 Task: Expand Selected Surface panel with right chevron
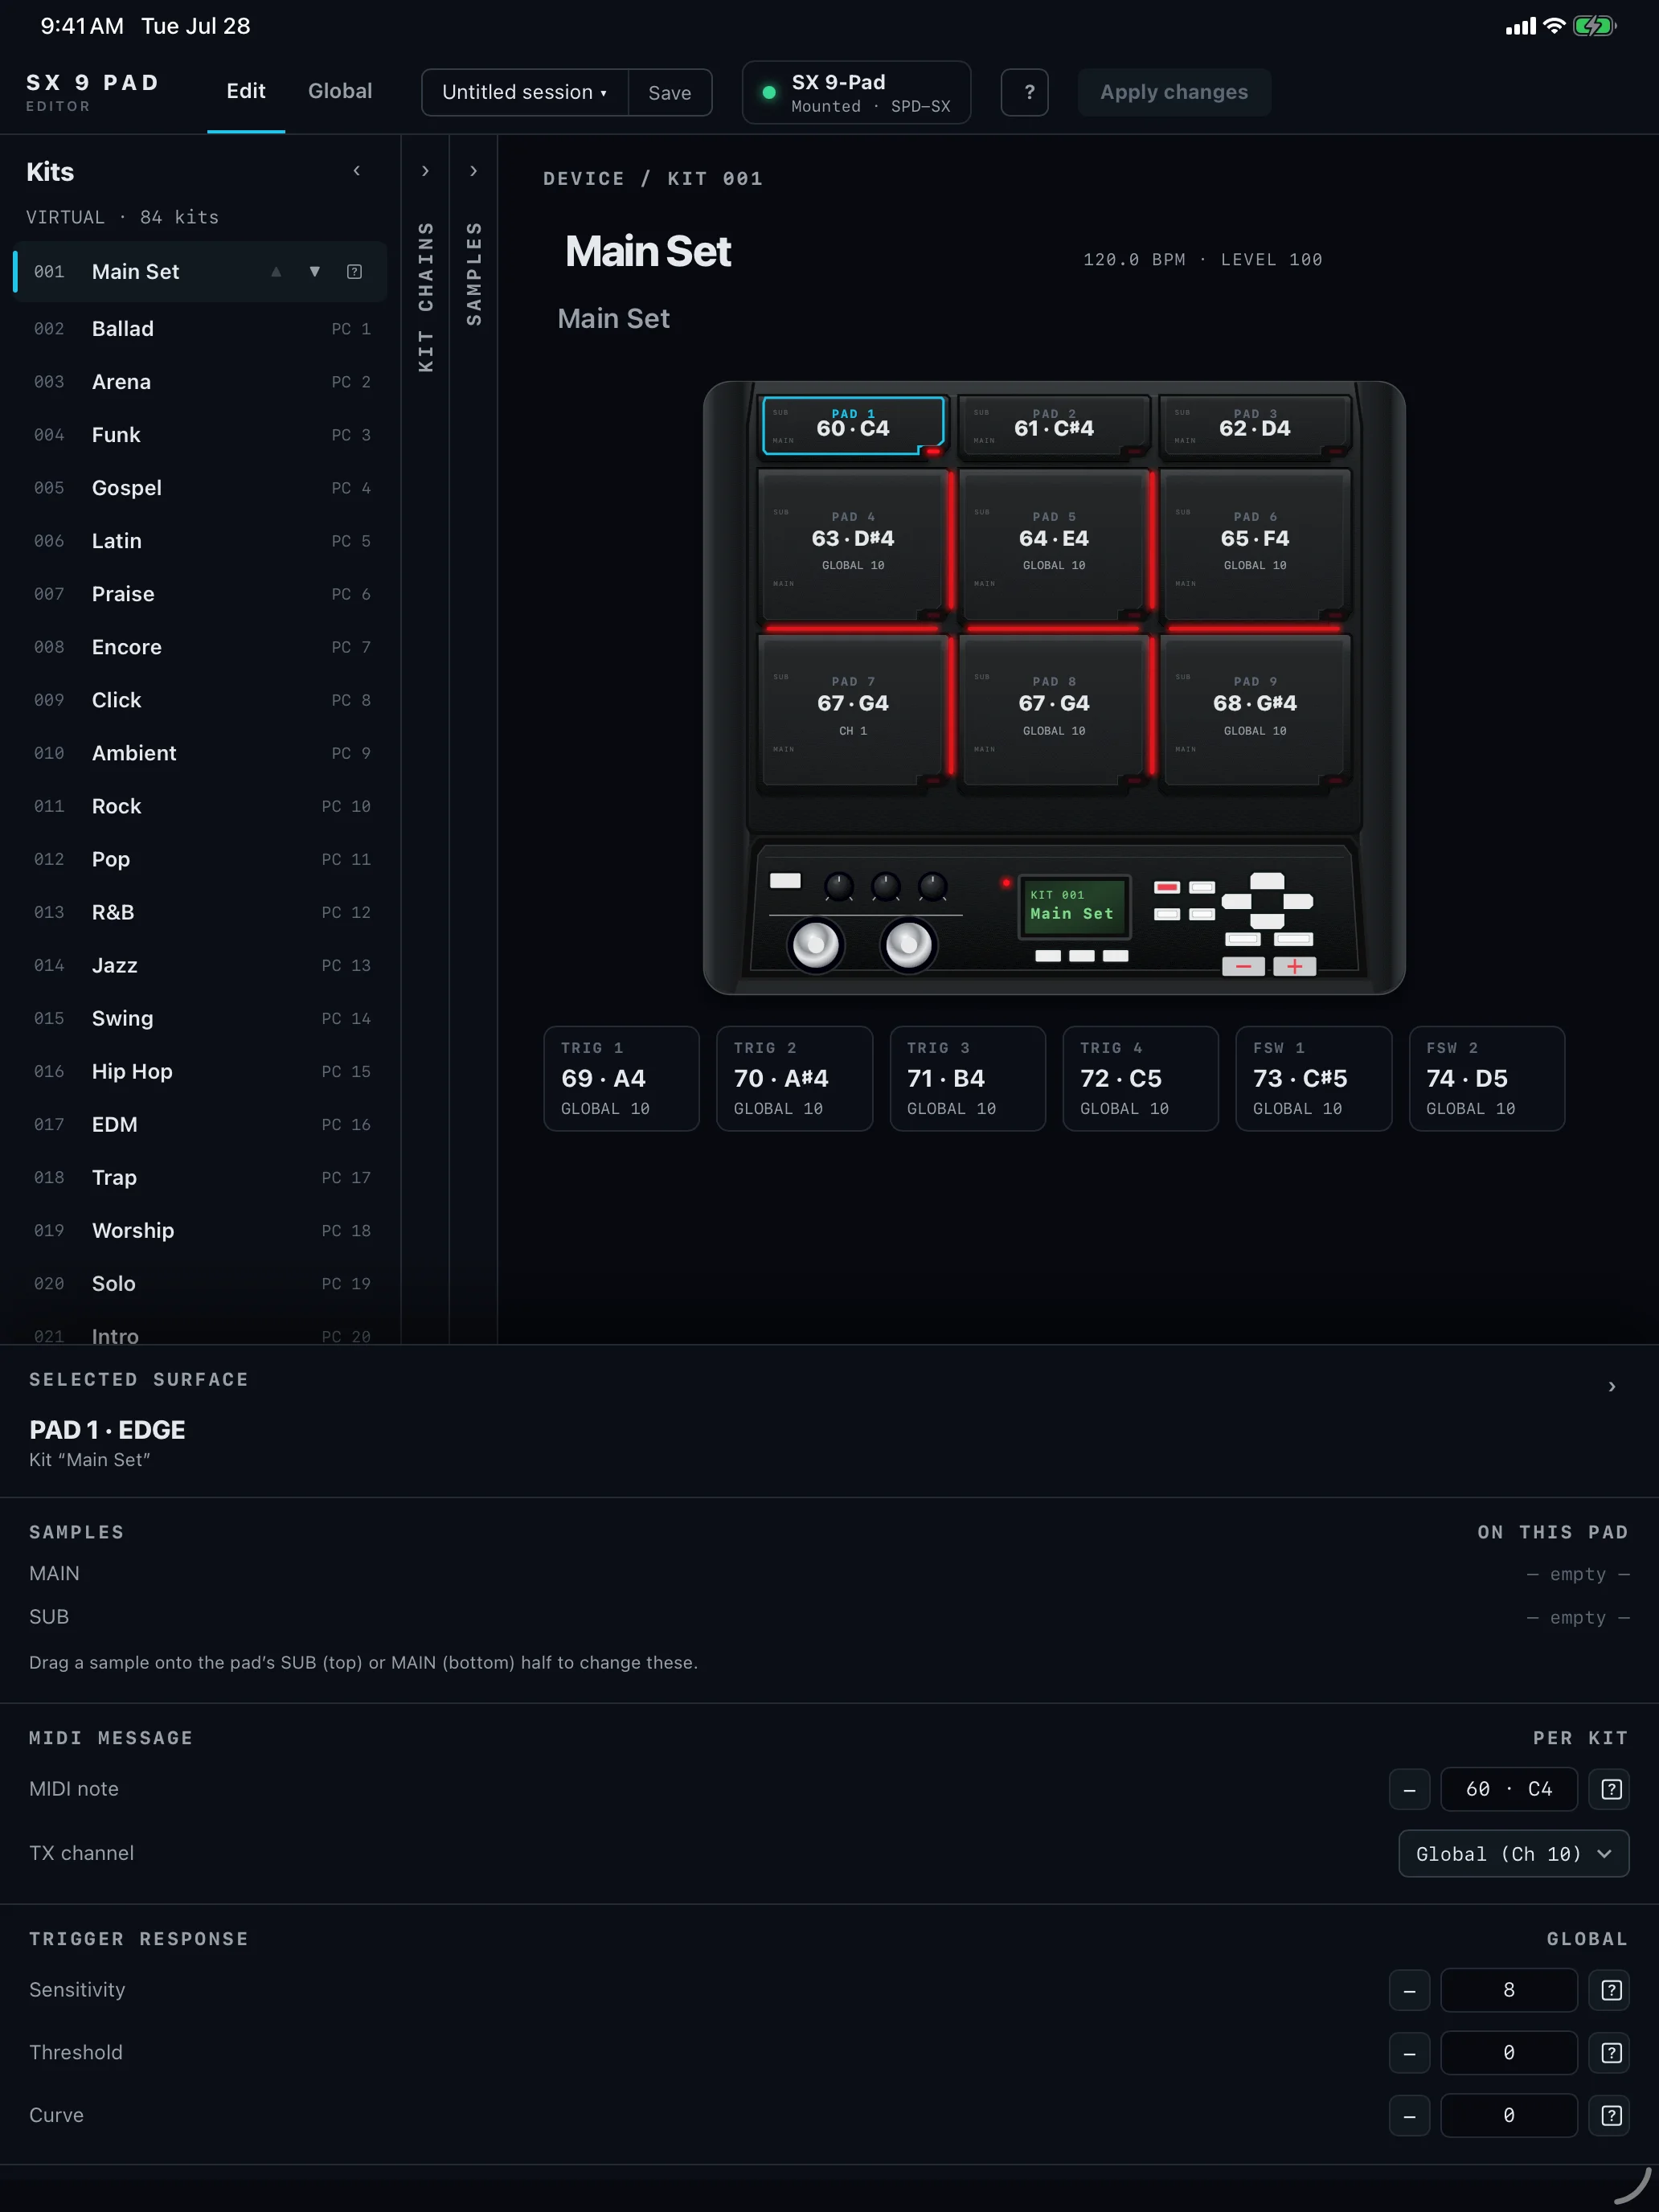(x=1611, y=1386)
